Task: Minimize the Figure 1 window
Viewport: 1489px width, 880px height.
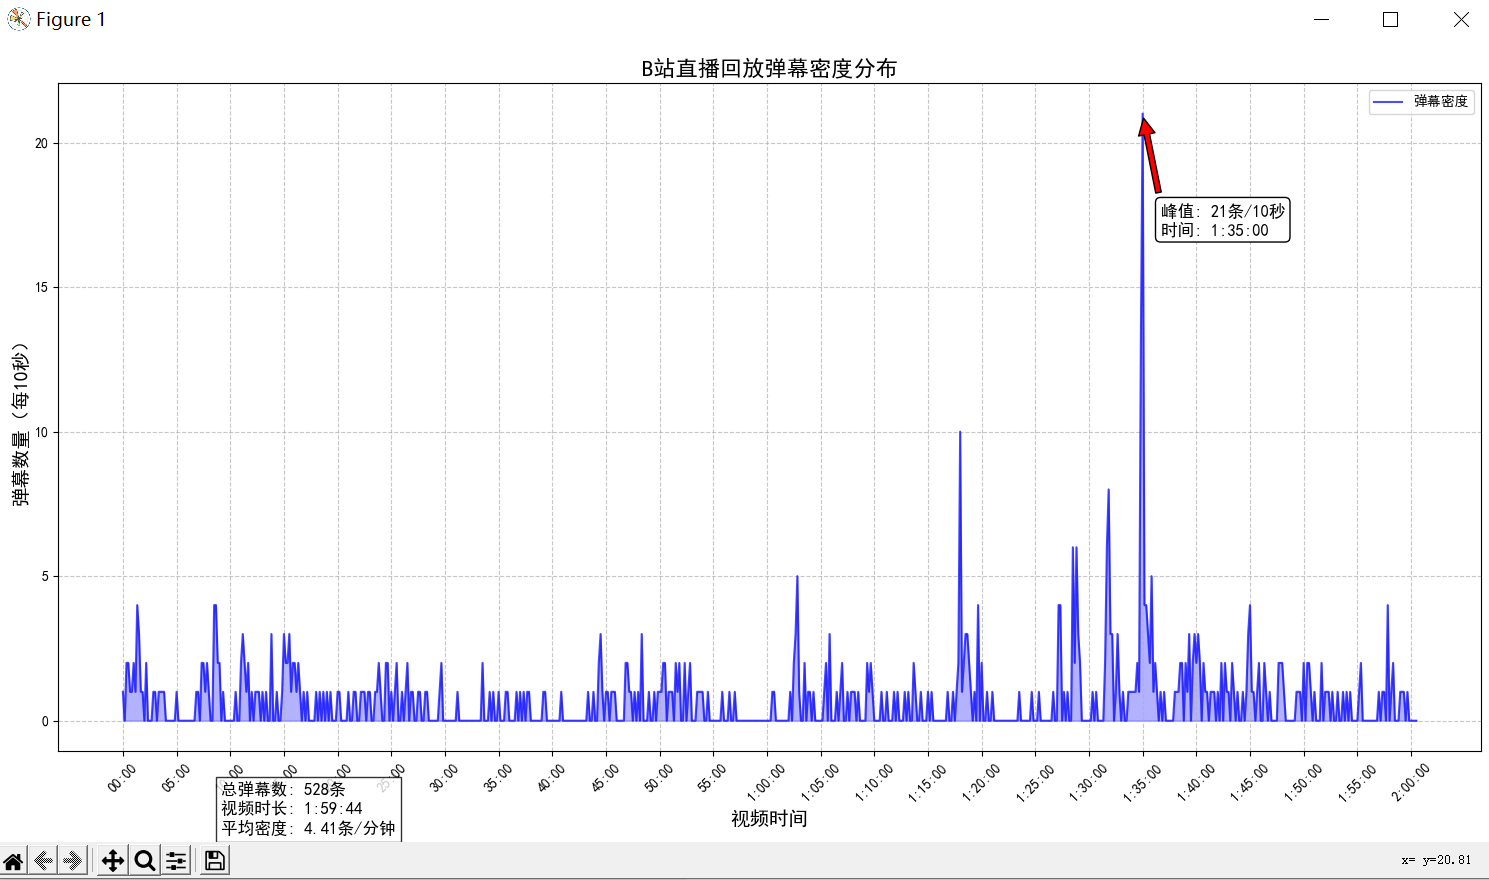Action: tap(1322, 19)
